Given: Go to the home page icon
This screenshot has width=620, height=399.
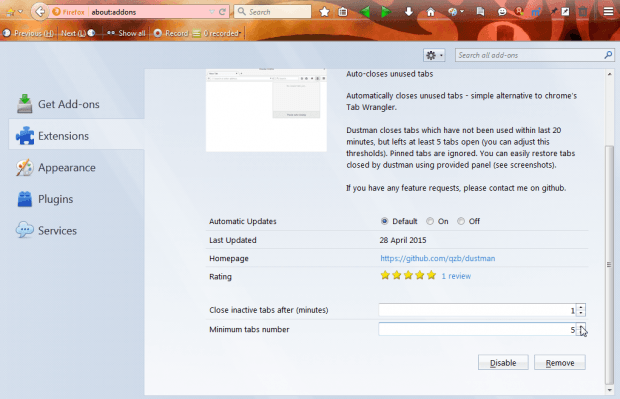Looking at the screenshot, I should coord(431,12).
